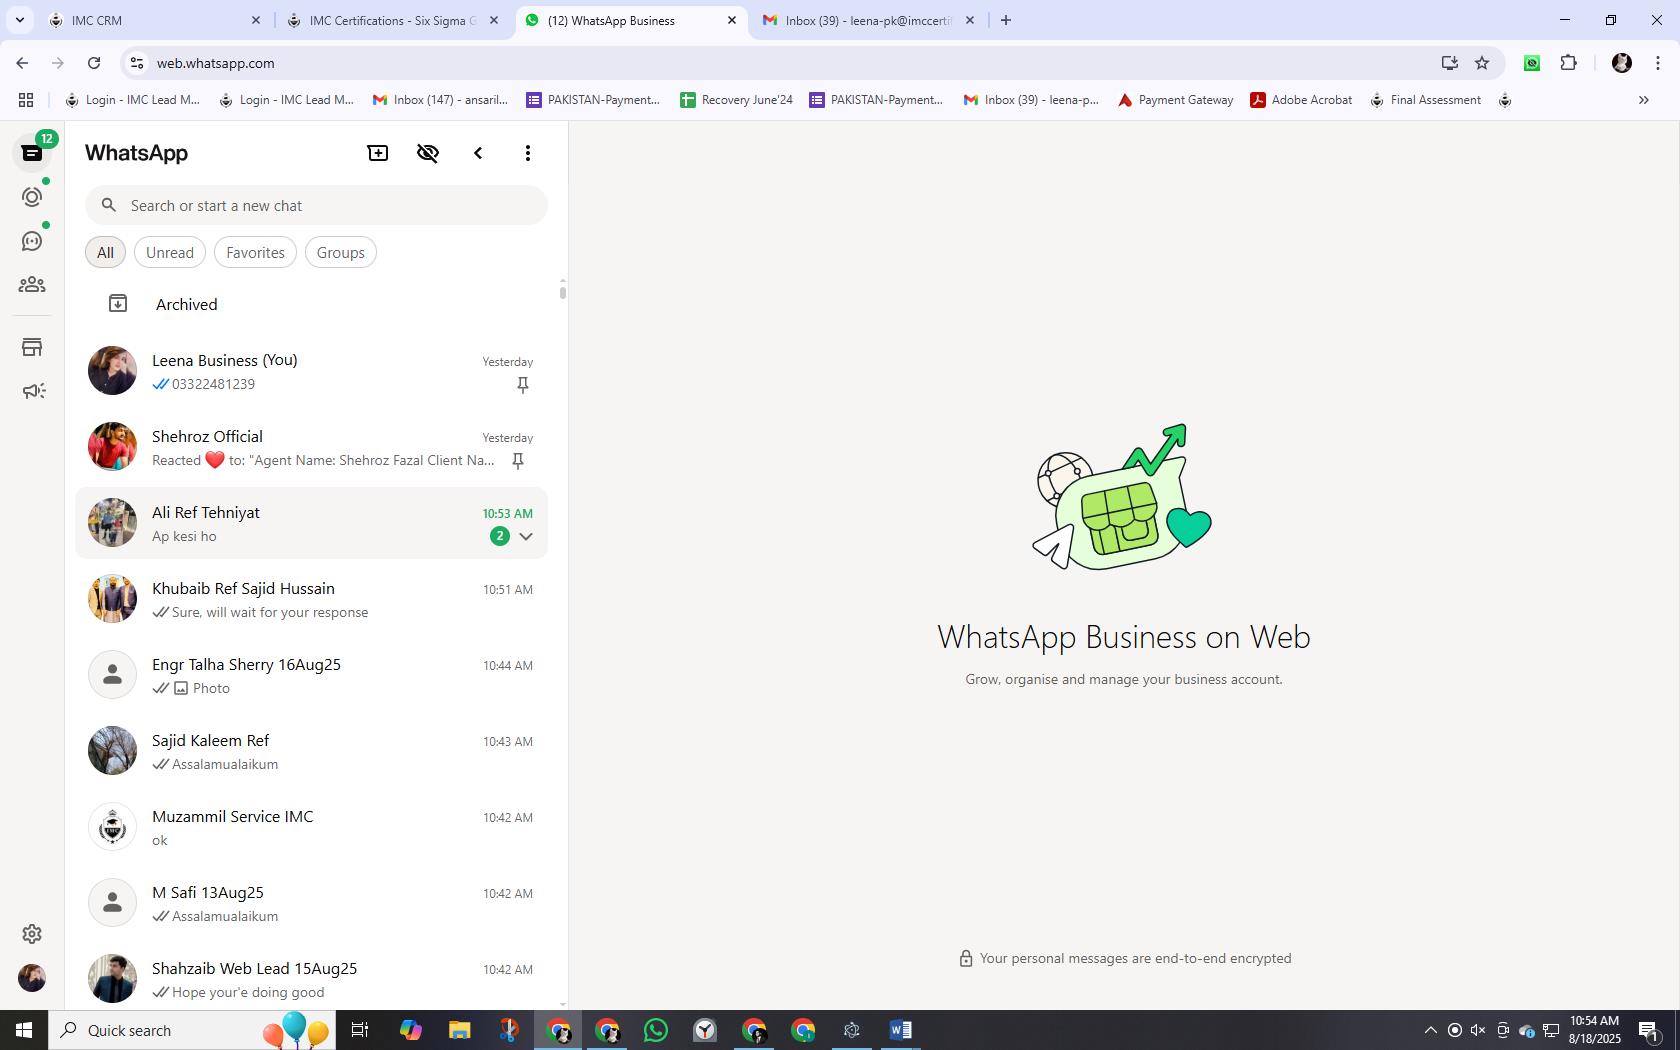Open the Windows Start menu
Screen dimensions: 1680x1050
(24, 1030)
